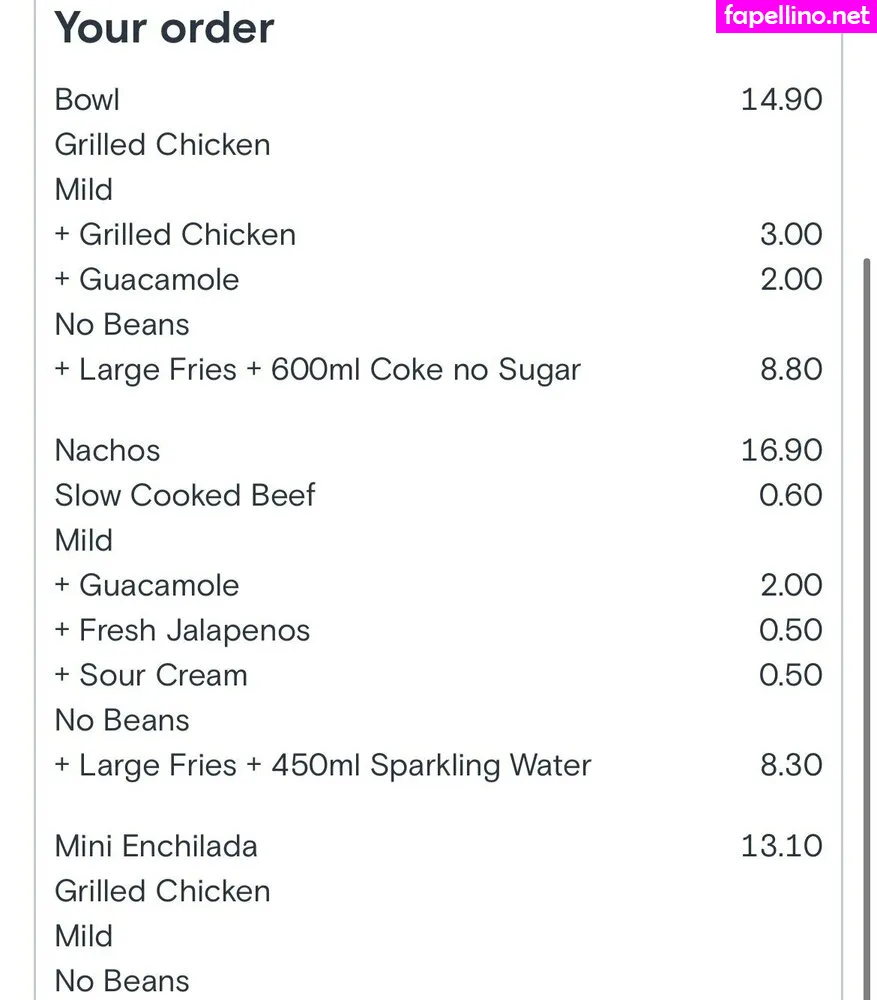Click the Bowl's No Beans modifier
Screen dimensions: 877x1000
pos(122,325)
